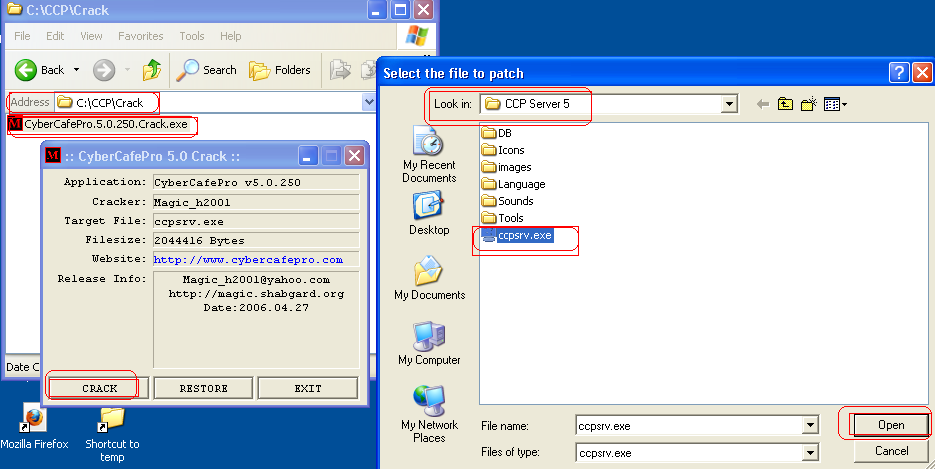Click the CRACK button
This screenshot has height=469, width=935.
pos(100,388)
